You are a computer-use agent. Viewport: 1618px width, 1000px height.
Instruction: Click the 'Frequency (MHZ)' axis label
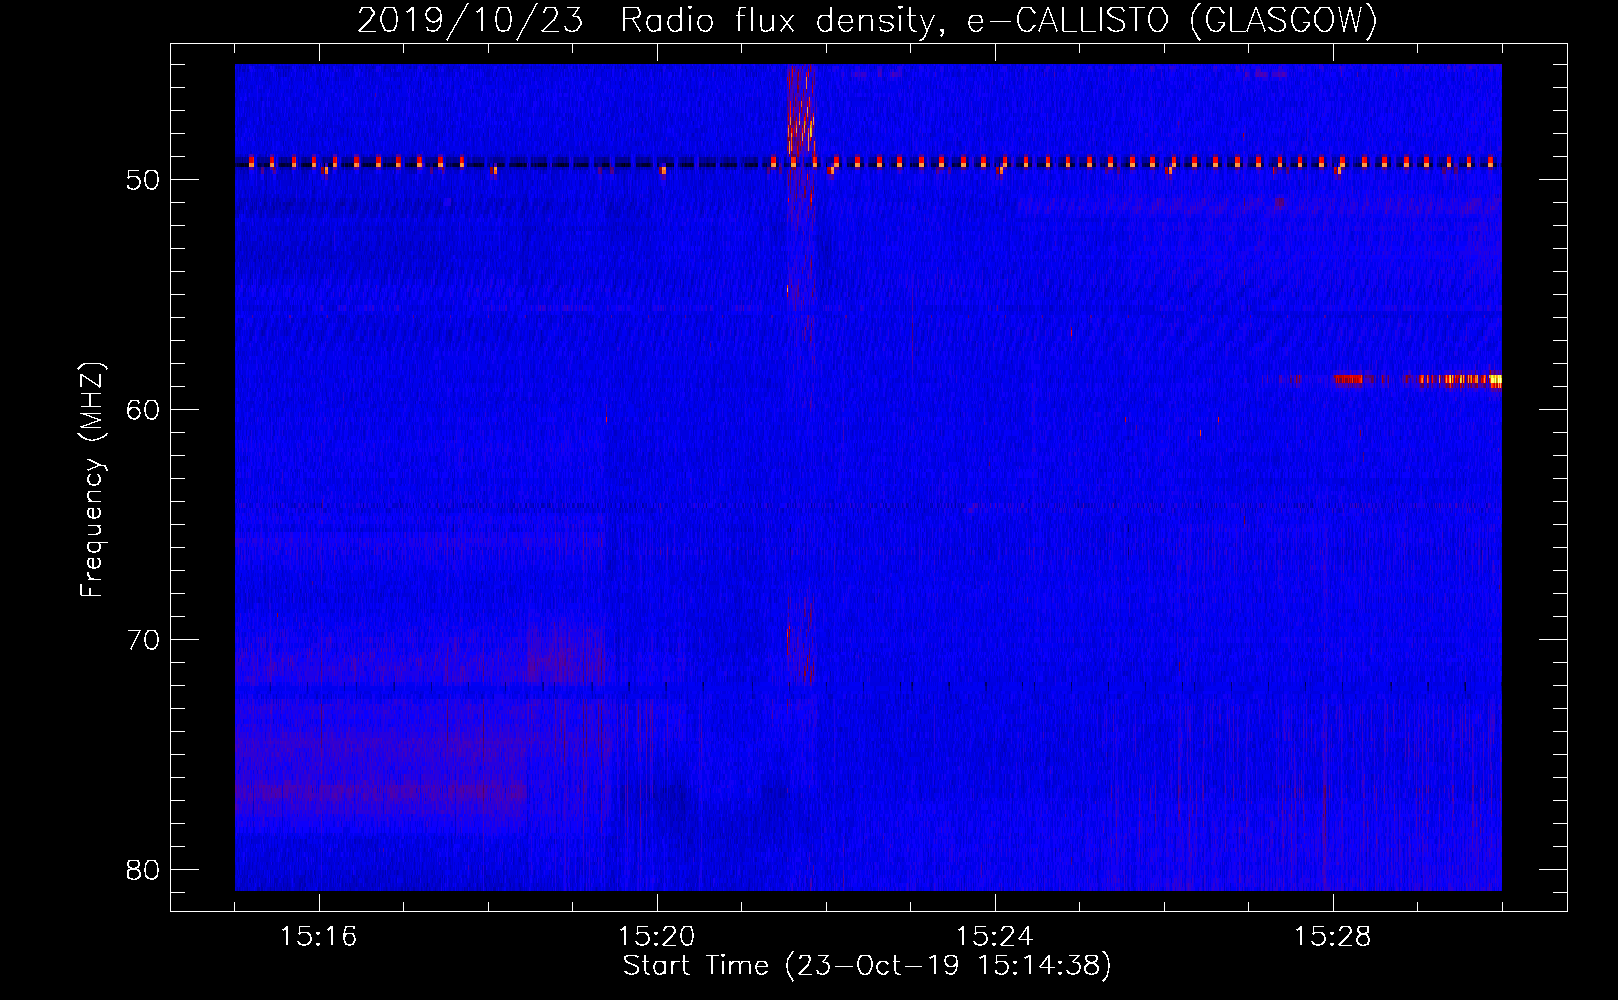(92, 480)
